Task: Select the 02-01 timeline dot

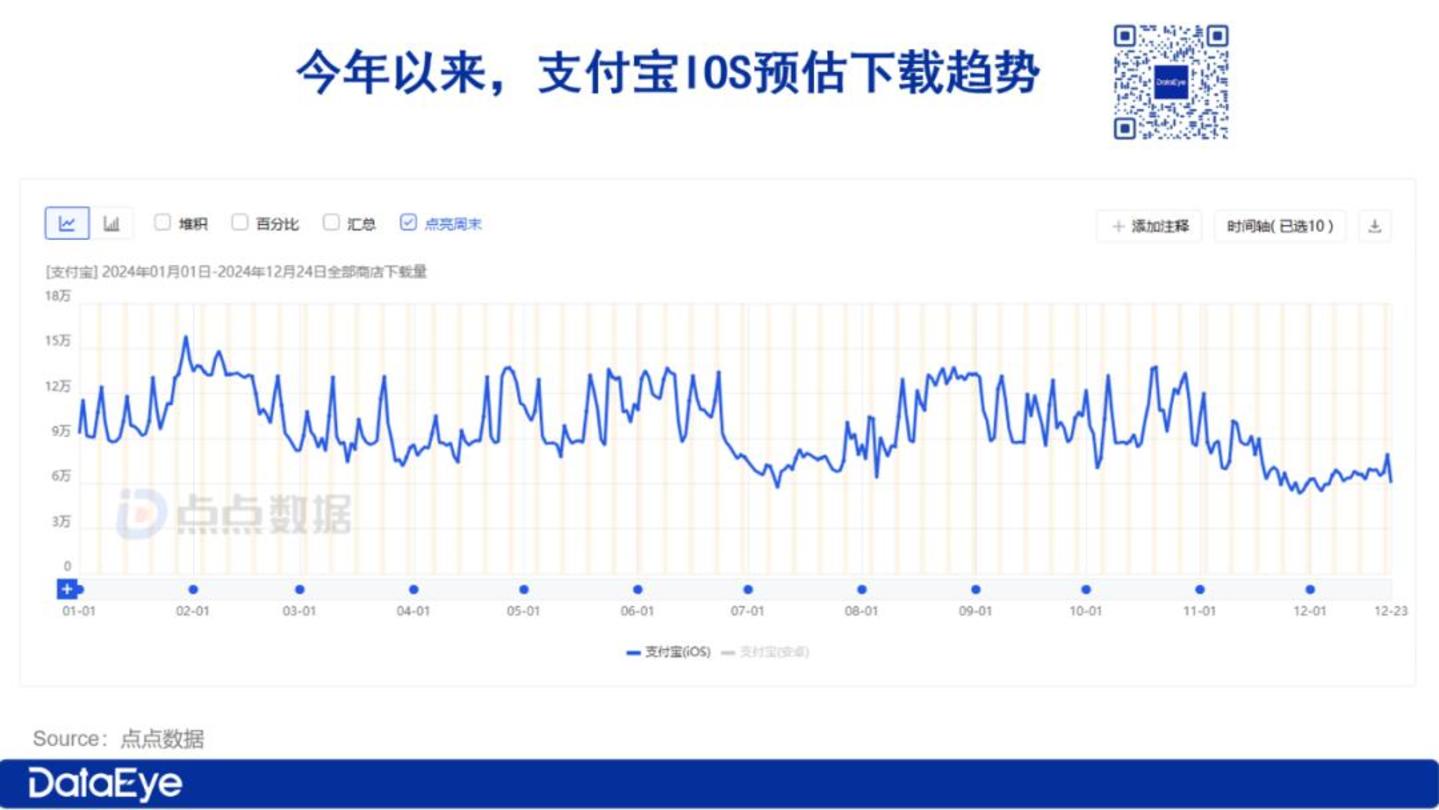Action: coord(193,590)
